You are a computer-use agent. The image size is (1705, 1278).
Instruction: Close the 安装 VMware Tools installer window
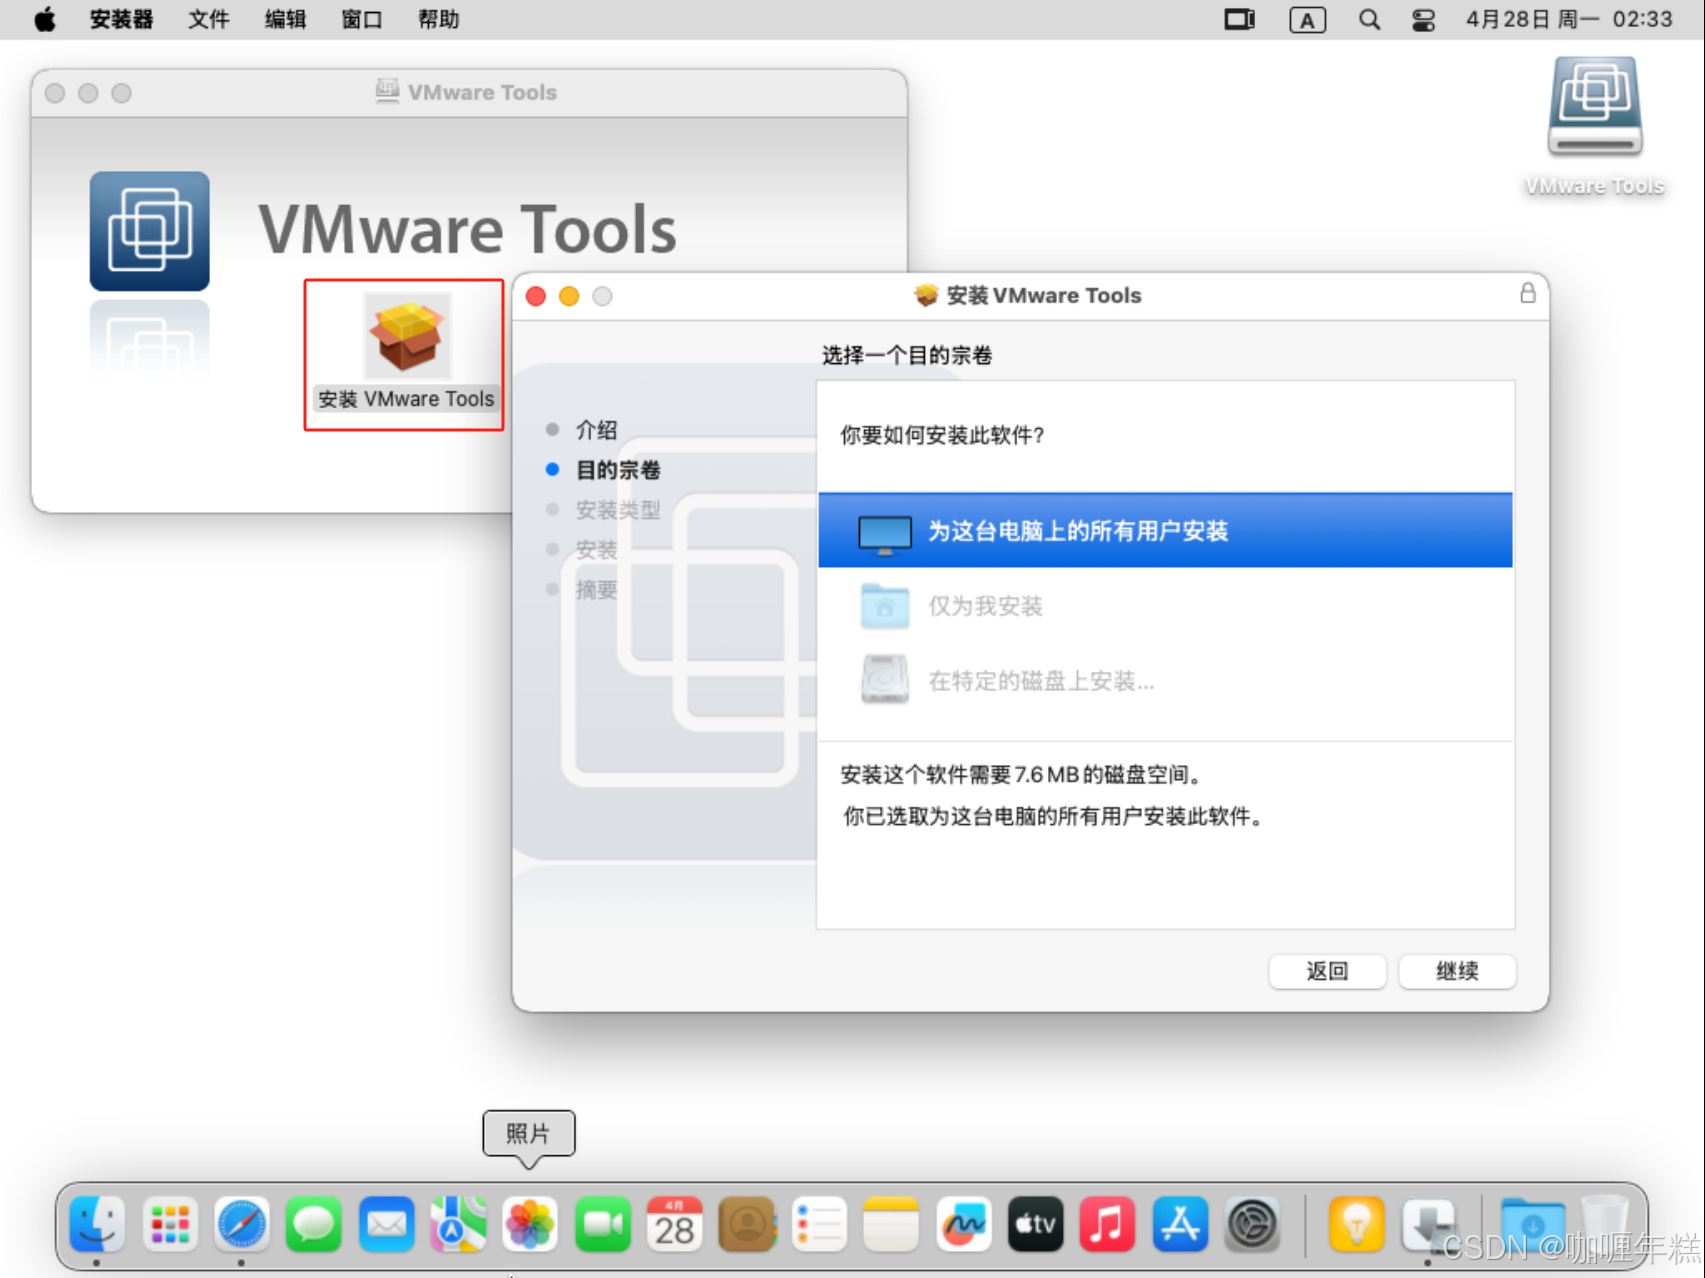coord(536,296)
